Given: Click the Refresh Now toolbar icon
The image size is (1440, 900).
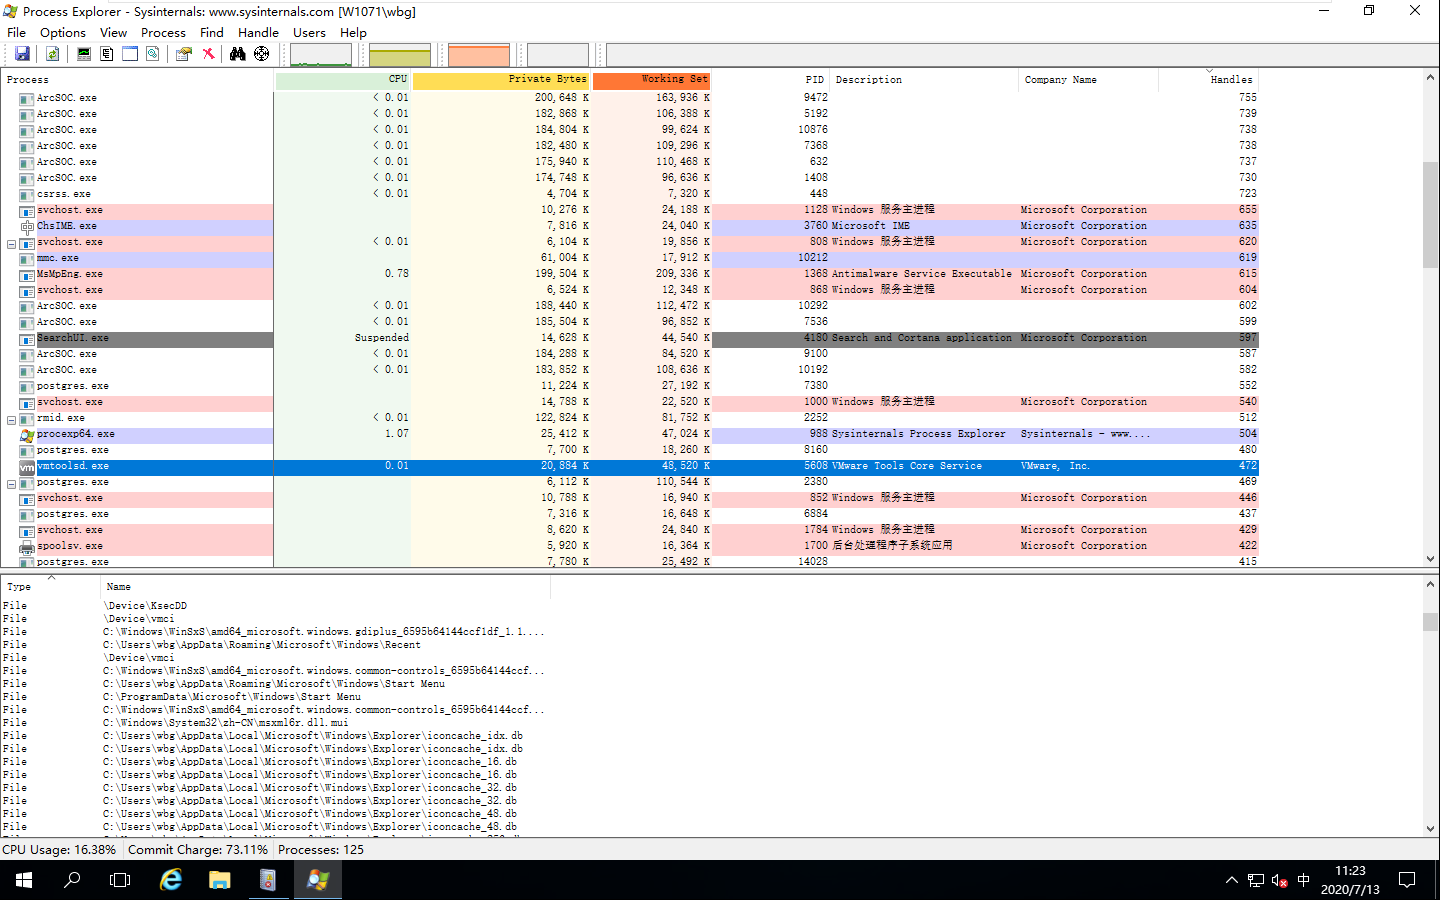Looking at the screenshot, I should click(52, 54).
